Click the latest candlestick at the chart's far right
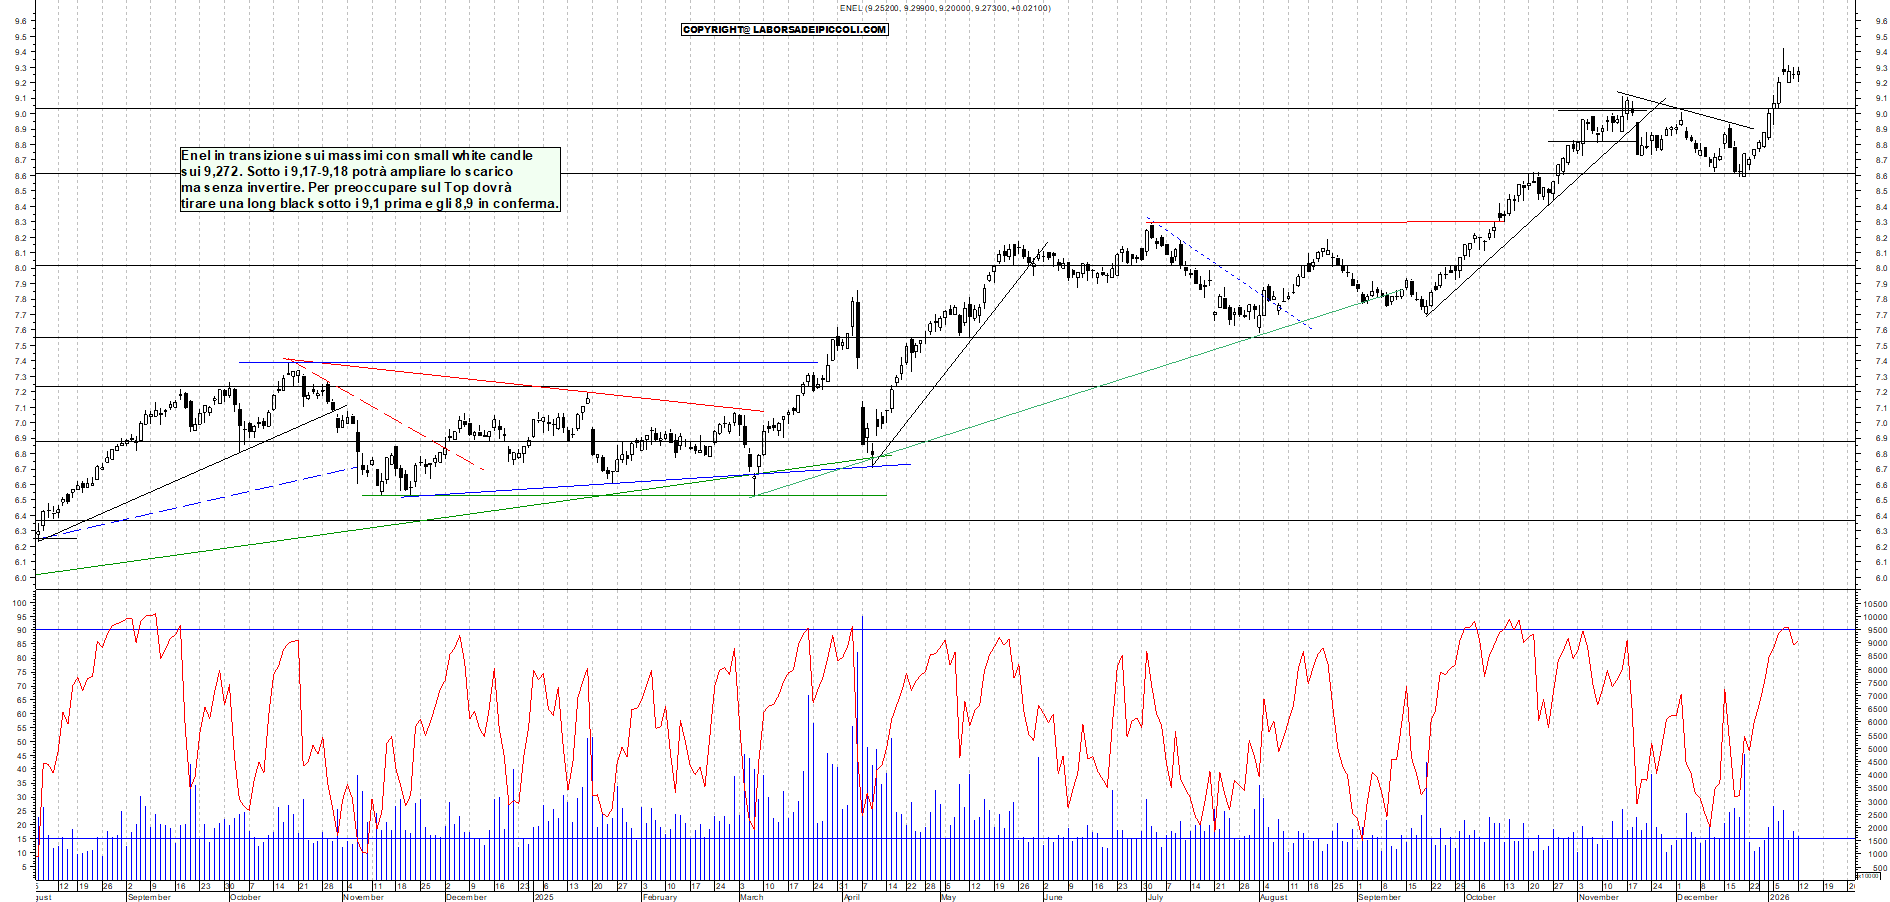The width and height of the screenshot is (1890, 902). point(1798,73)
